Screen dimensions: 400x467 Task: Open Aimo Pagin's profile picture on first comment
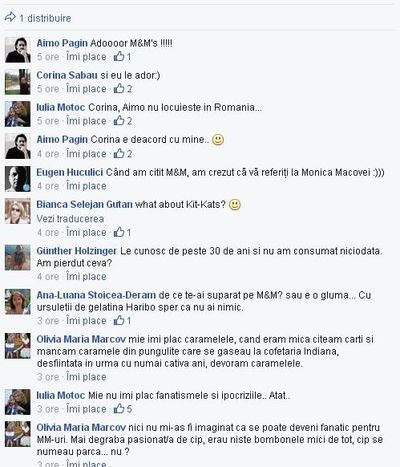[18, 50]
